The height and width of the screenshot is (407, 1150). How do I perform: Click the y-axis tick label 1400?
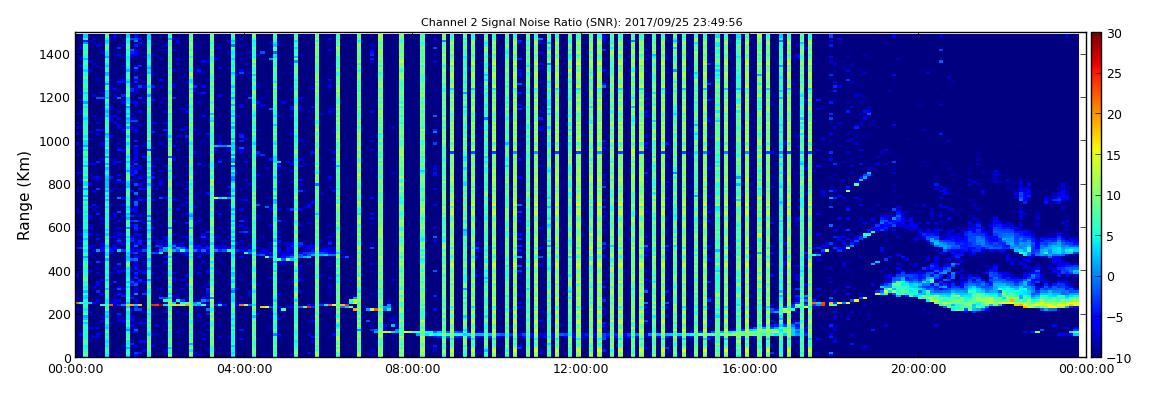point(56,54)
